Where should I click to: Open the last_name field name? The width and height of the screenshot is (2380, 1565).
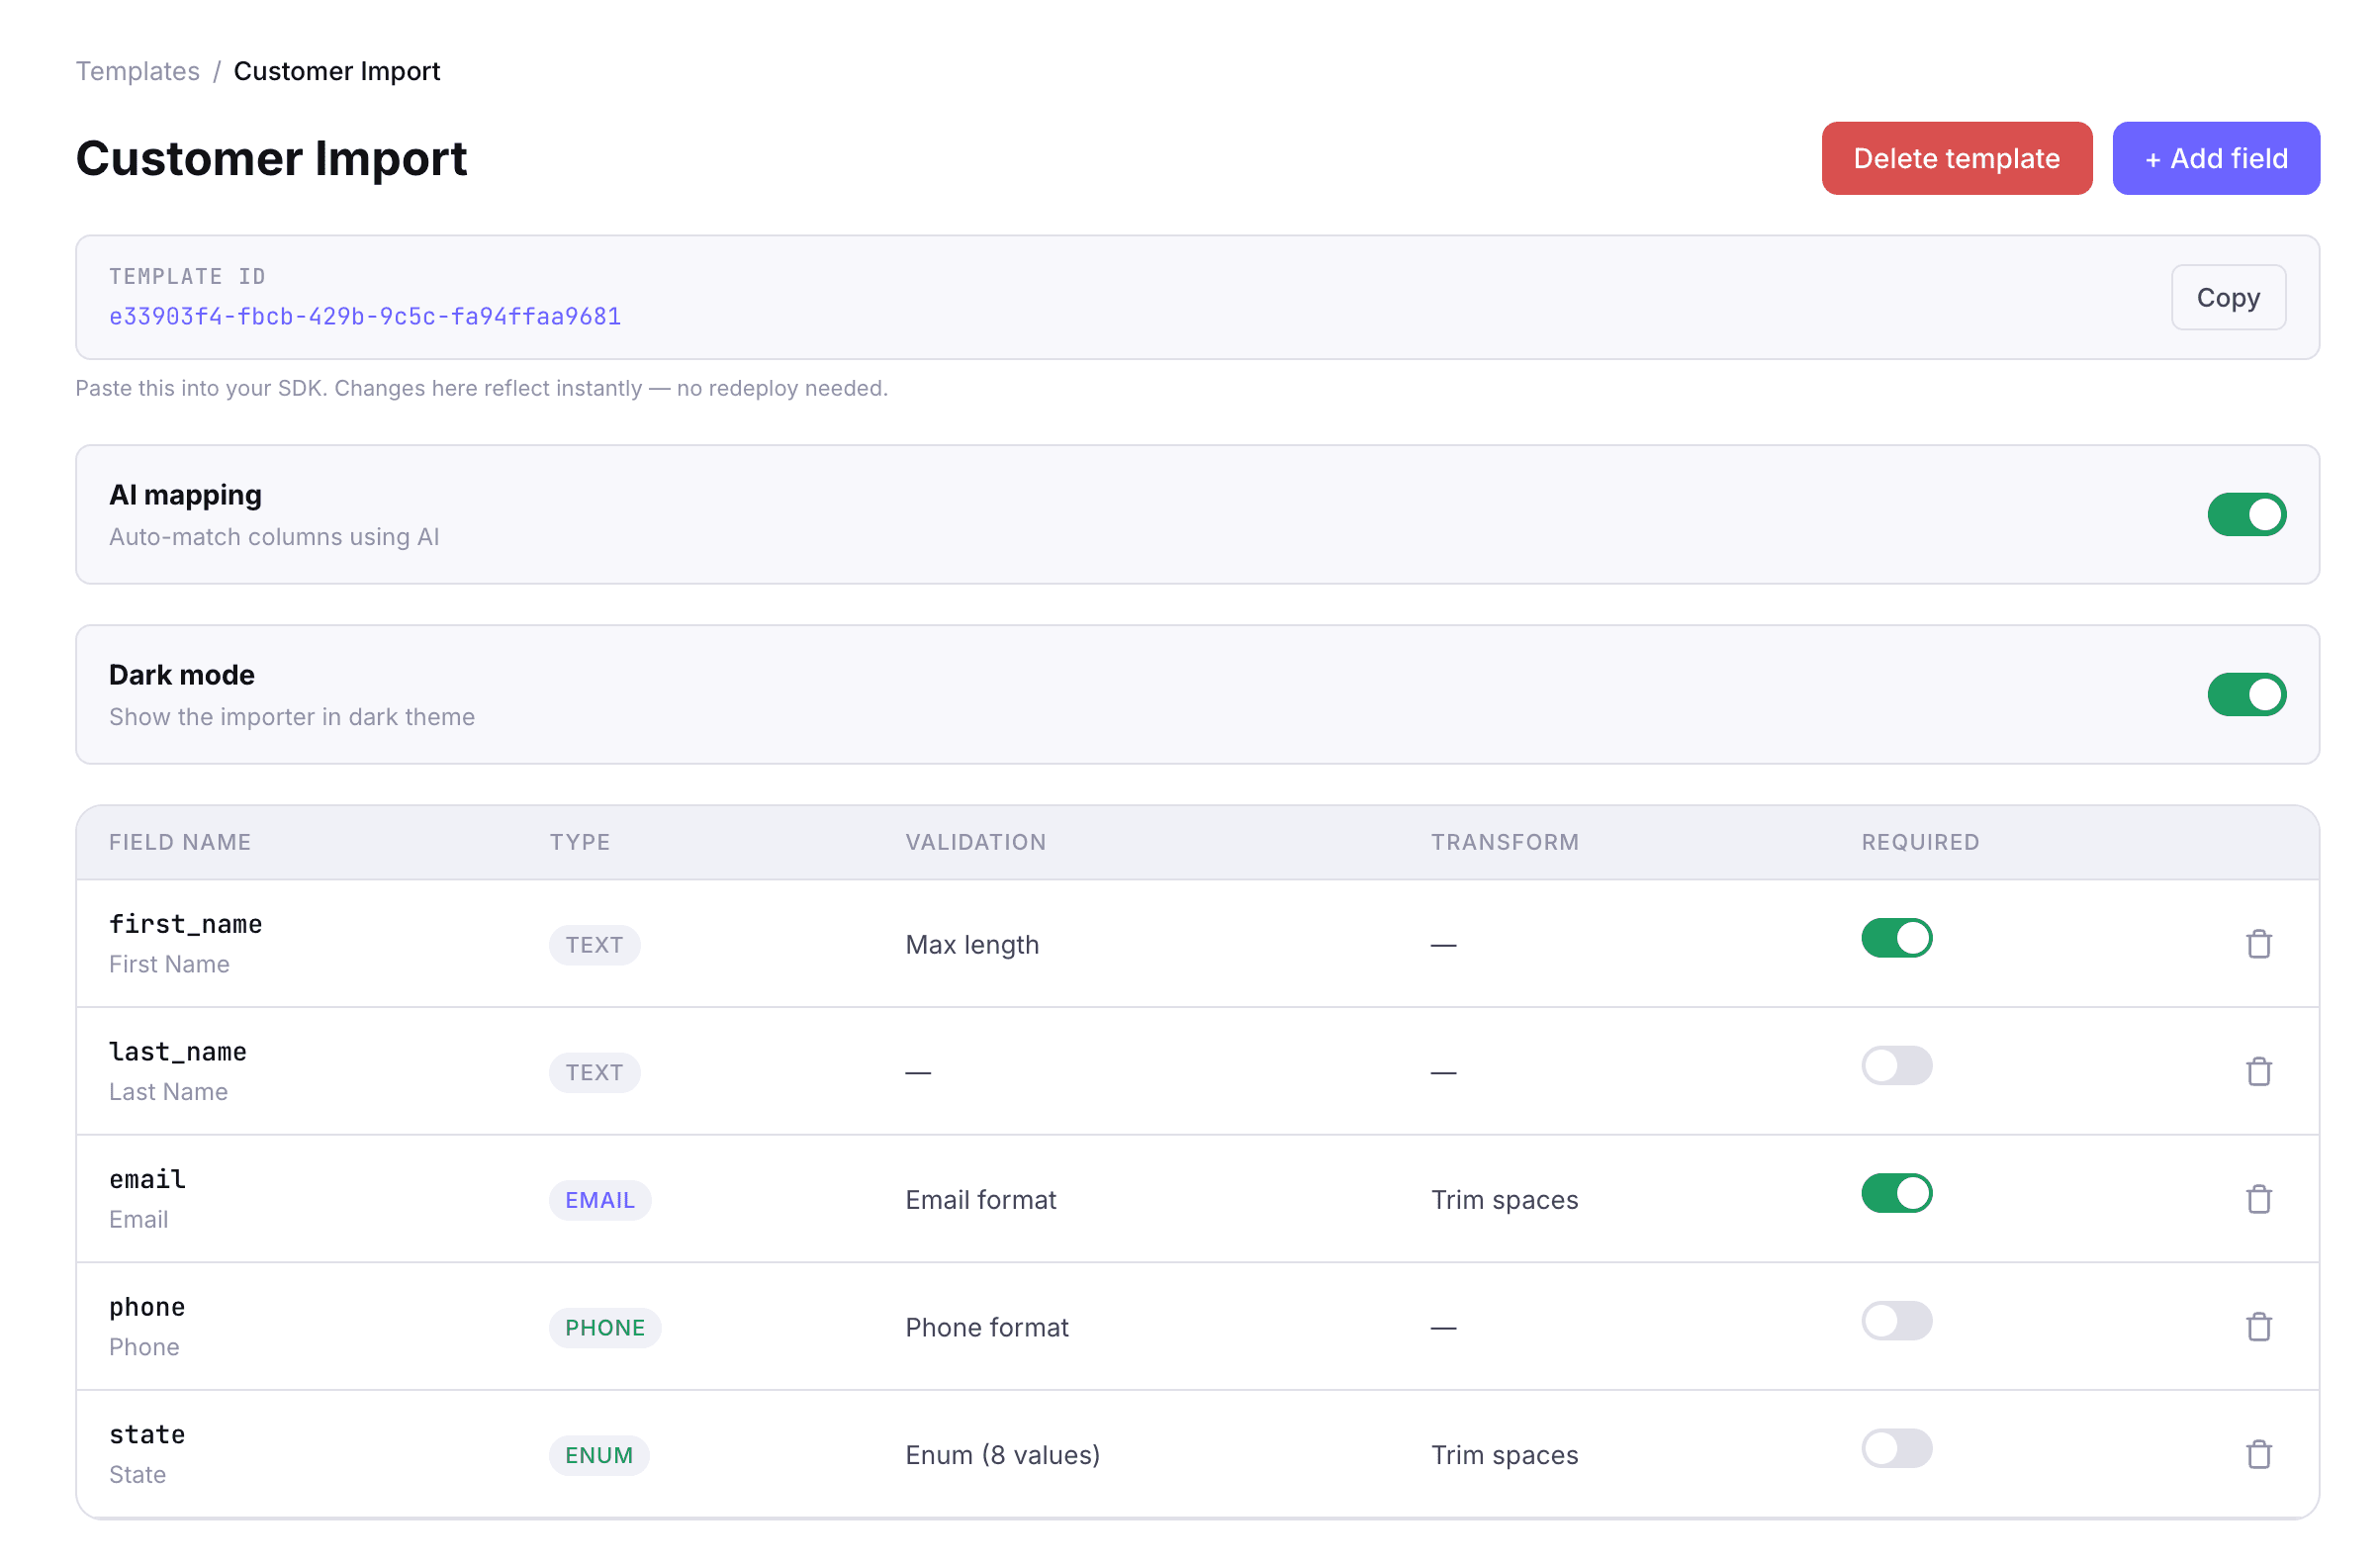coord(178,1052)
